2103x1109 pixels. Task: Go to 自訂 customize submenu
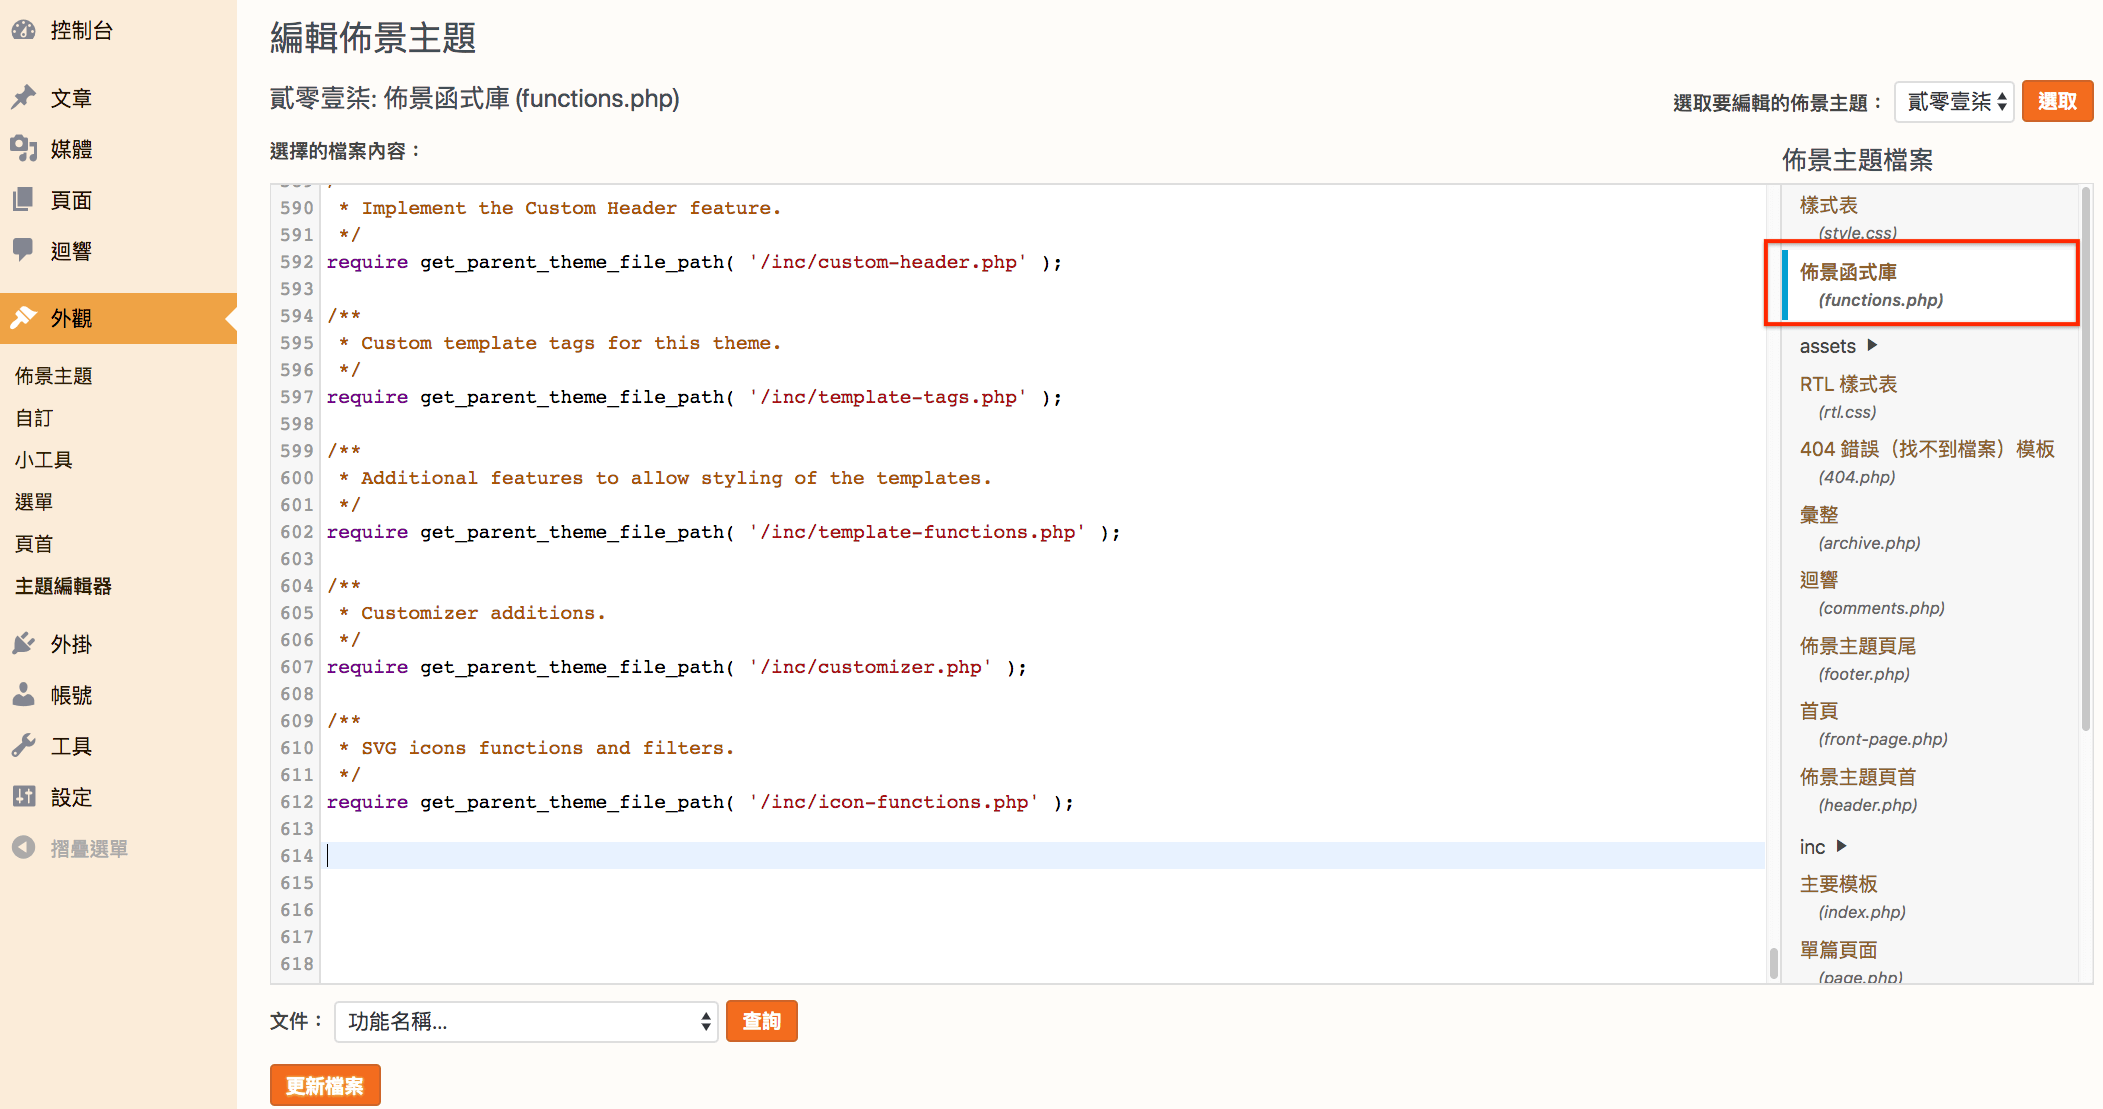point(34,418)
